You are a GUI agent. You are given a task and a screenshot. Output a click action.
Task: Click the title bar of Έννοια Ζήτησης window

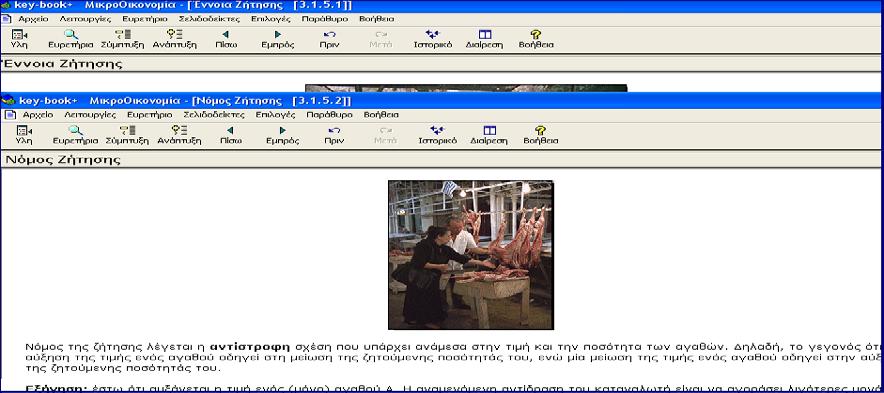[x=442, y=6]
